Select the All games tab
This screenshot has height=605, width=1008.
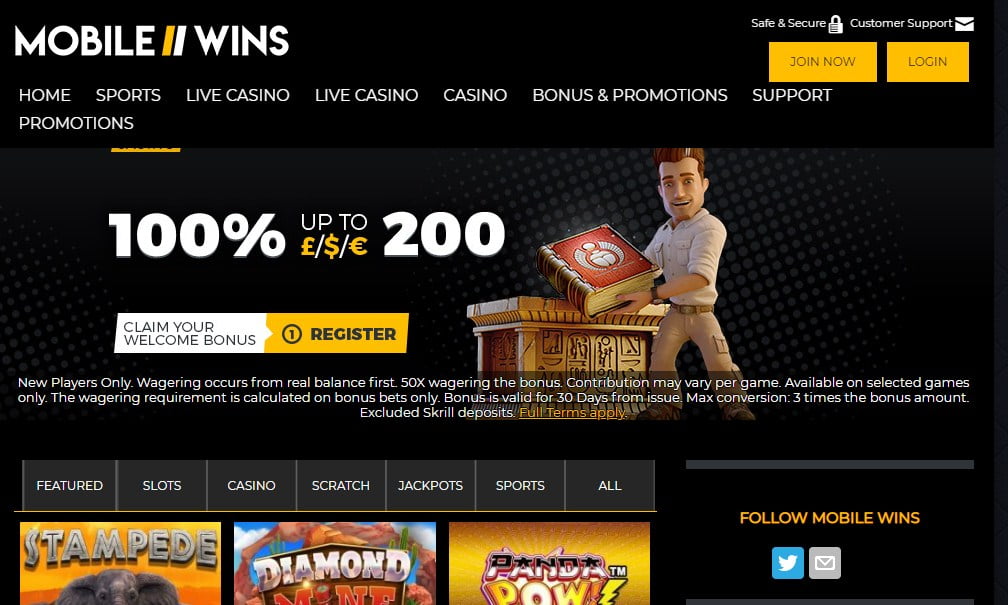609,485
